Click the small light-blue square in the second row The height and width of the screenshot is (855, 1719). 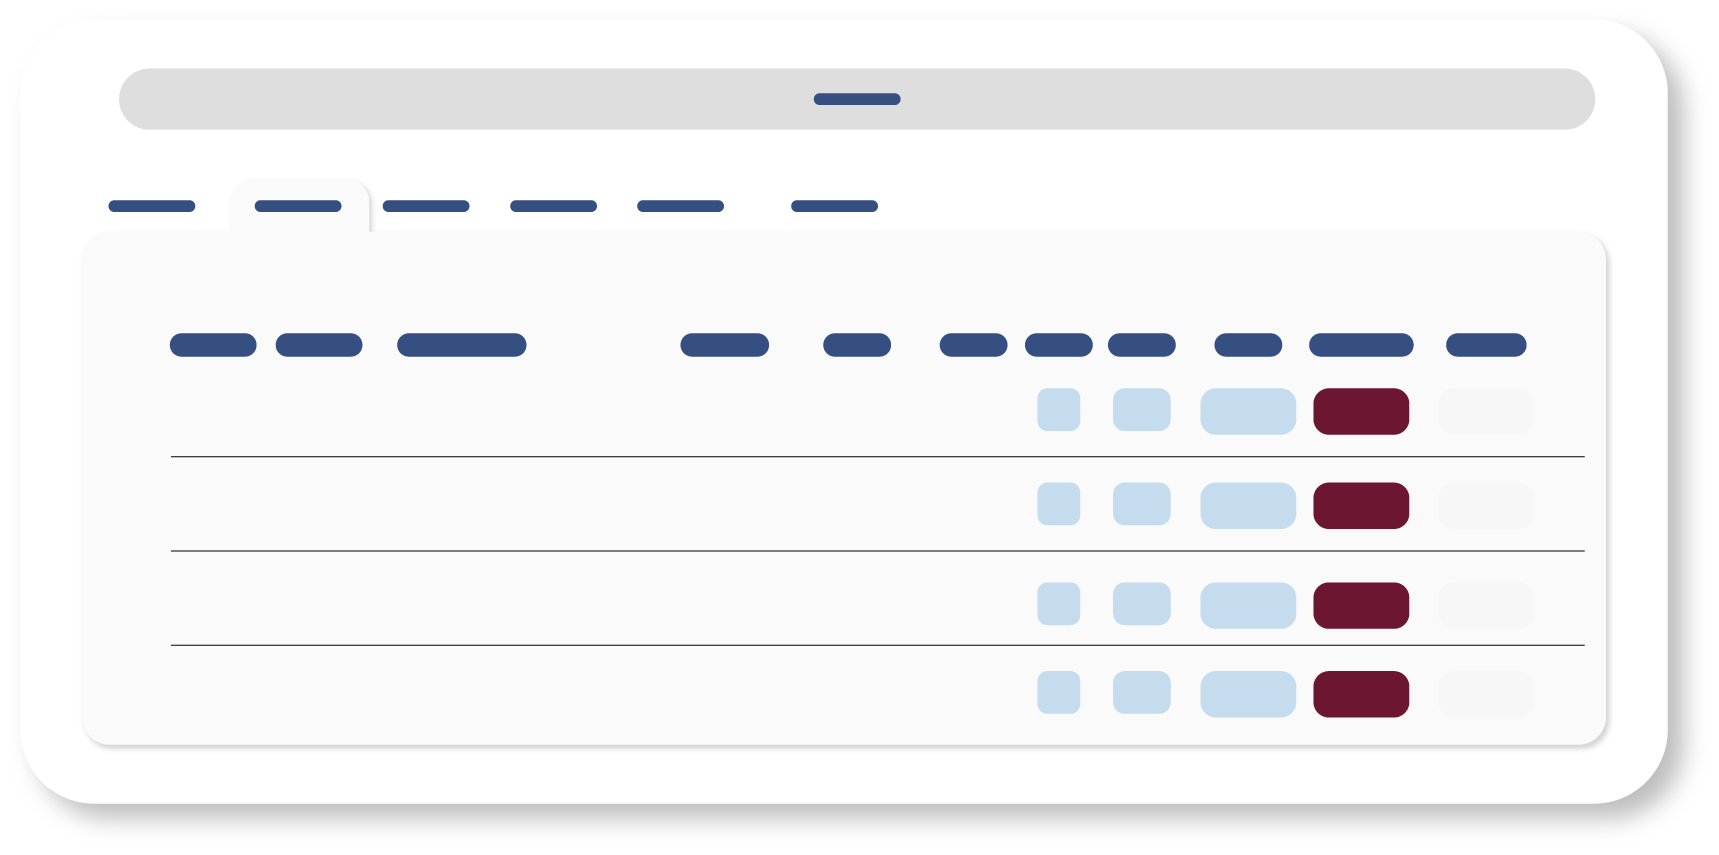tap(1058, 504)
